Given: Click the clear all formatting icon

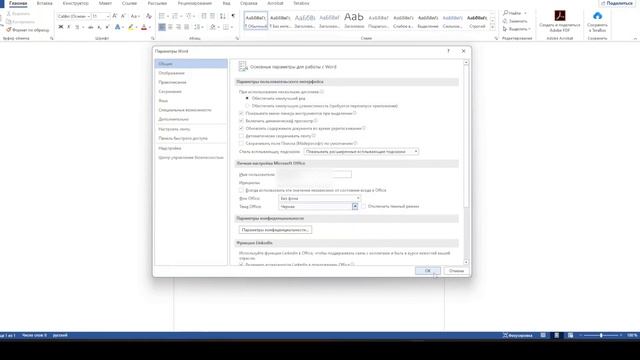Looking at the screenshot, I should (x=149, y=16).
